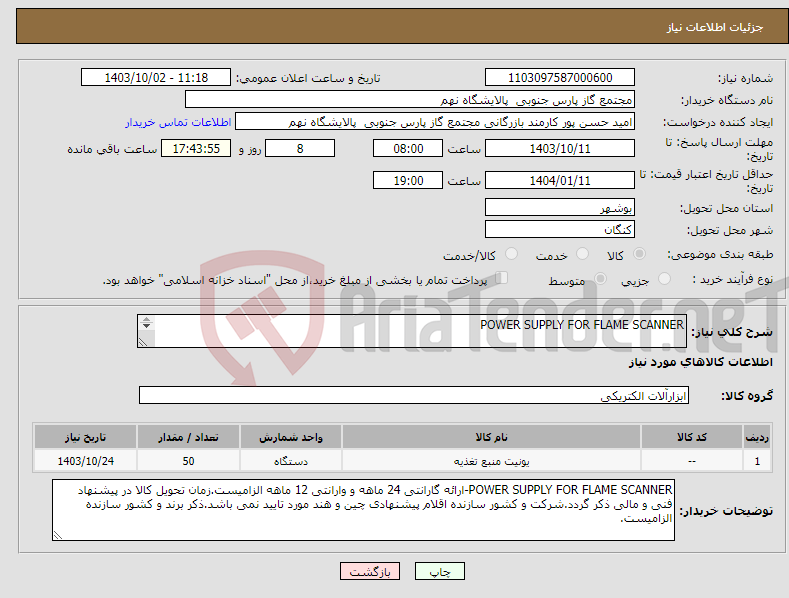Click the چاپ print button
This screenshot has height=598, width=789.
[439, 571]
